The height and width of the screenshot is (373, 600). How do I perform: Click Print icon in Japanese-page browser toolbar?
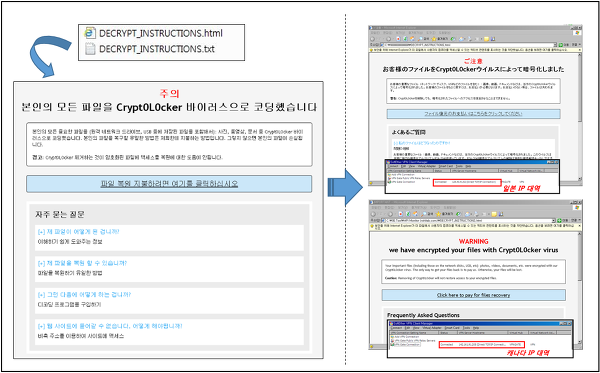tap(470, 39)
